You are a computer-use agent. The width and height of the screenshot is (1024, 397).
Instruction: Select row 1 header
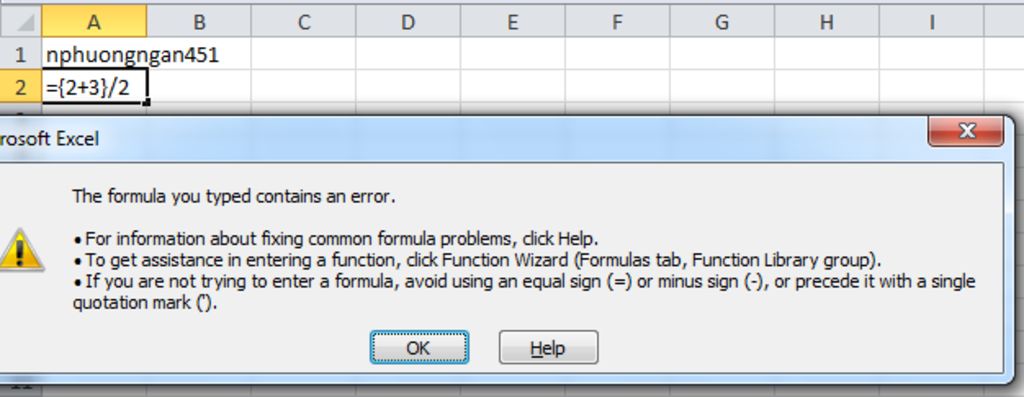pos(20,54)
